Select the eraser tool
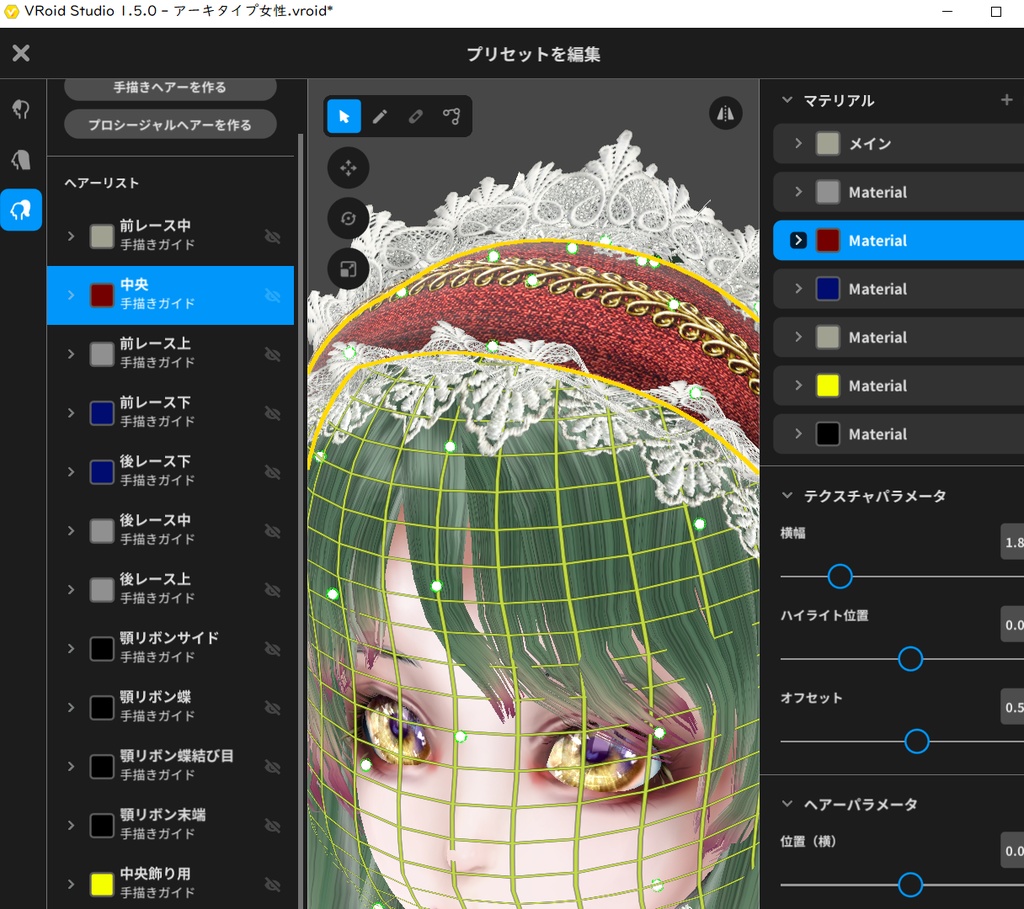The width and height of the screenshot is (1024, 909). [415, 116]
